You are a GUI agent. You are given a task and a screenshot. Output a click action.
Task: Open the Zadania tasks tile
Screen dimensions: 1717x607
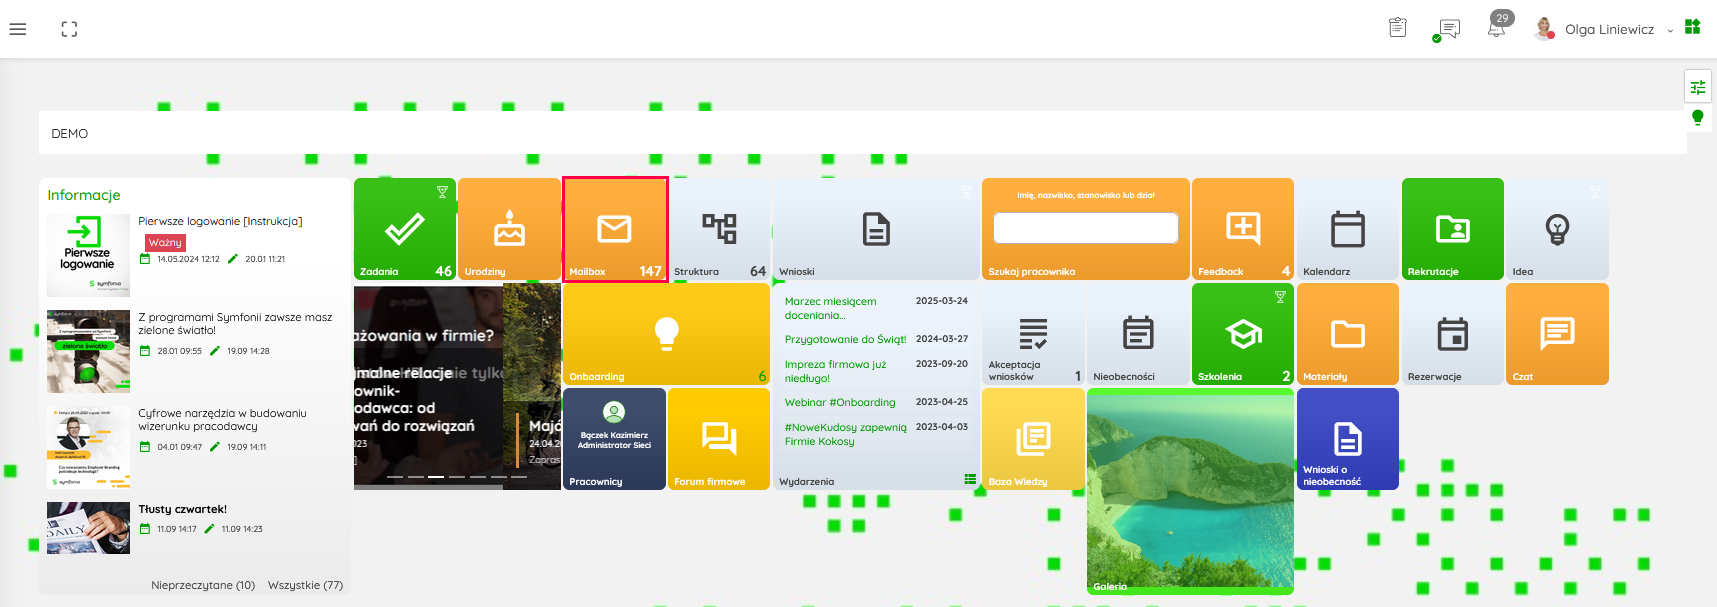(404, 230)
